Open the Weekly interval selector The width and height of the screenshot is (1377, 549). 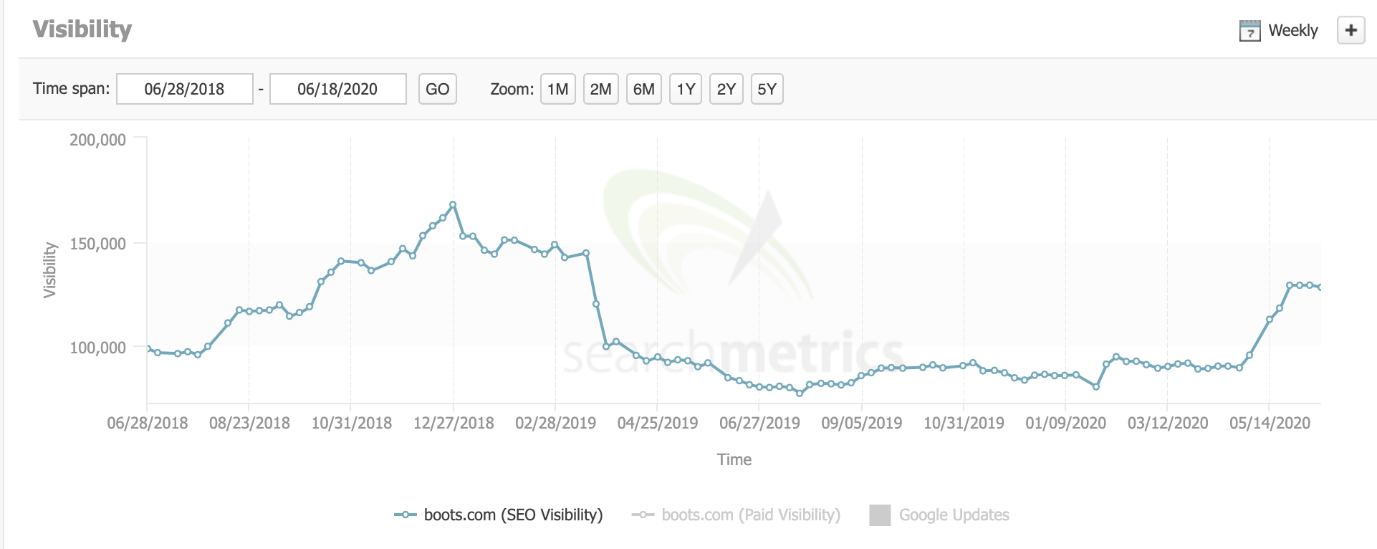click(1279, 31)
